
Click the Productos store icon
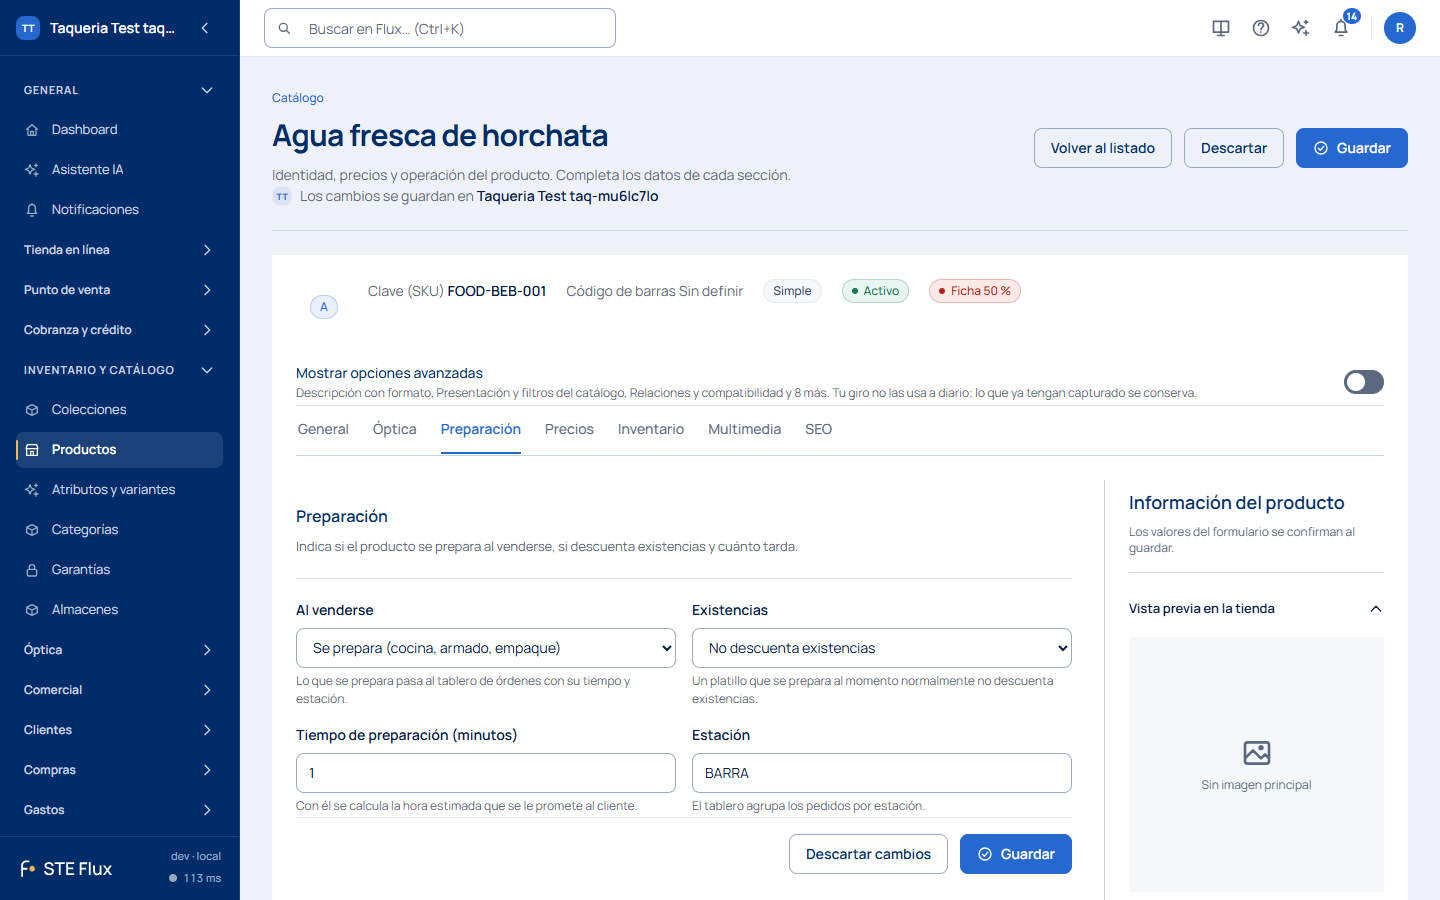(32, 450)
